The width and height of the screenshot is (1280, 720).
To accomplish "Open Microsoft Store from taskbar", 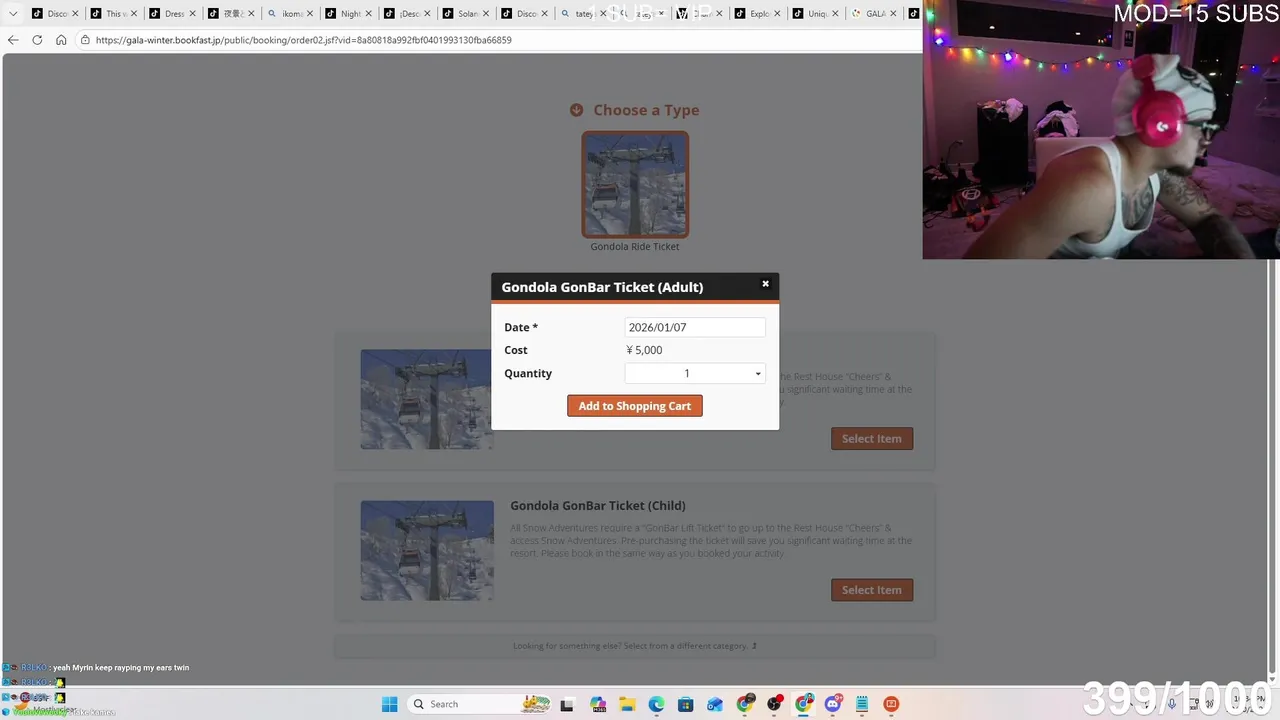I will click(686, 704).
